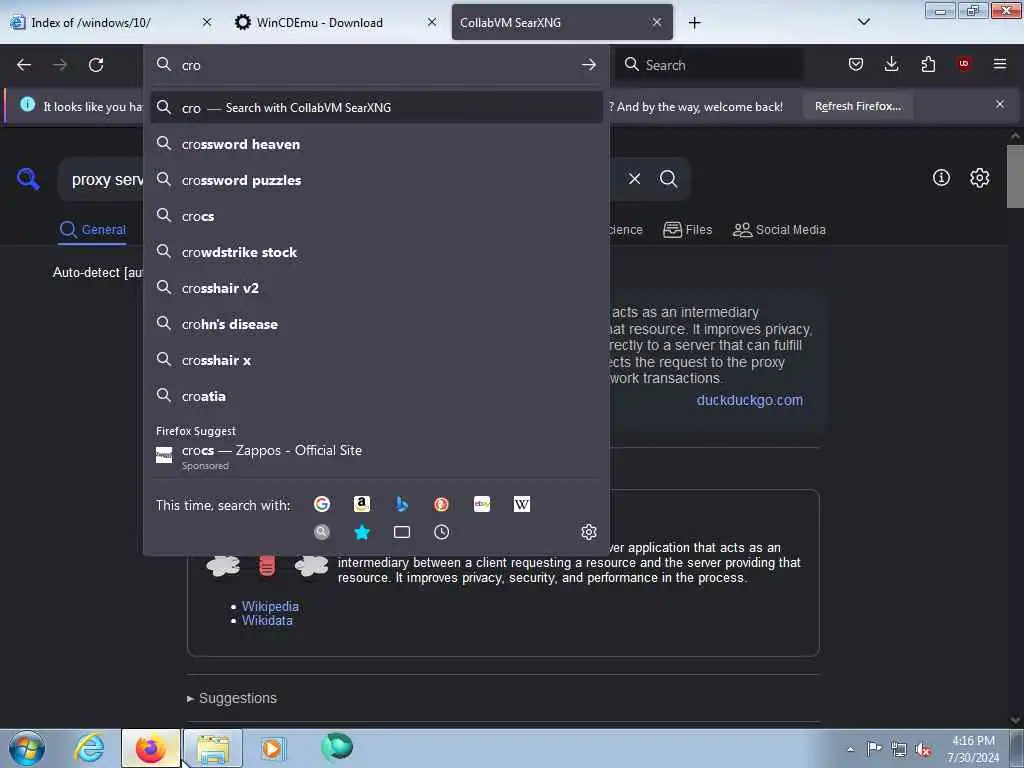Open a new tab with plus button

pos(694,23)
